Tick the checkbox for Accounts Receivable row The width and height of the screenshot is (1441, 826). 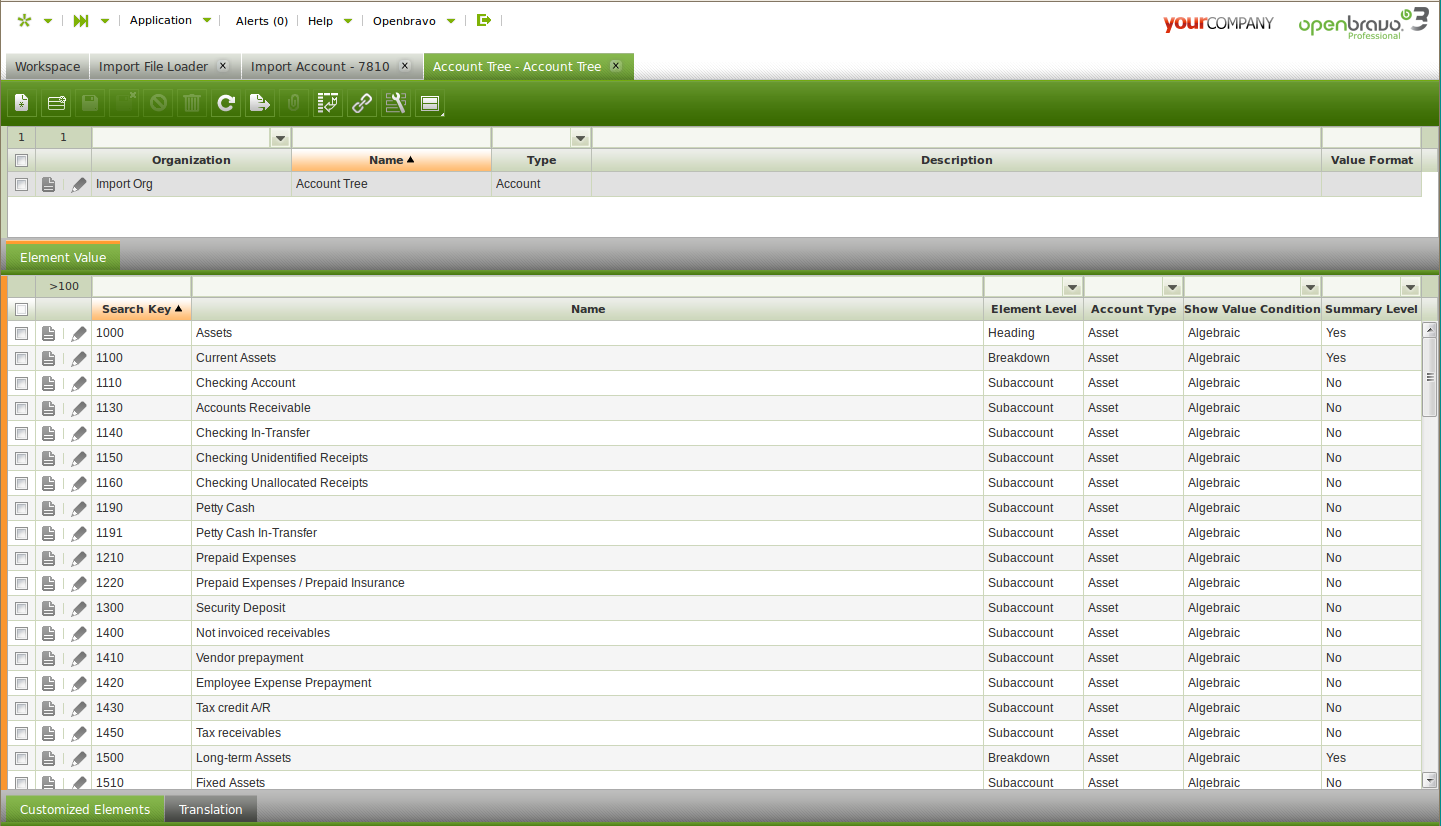click(22, 408)
